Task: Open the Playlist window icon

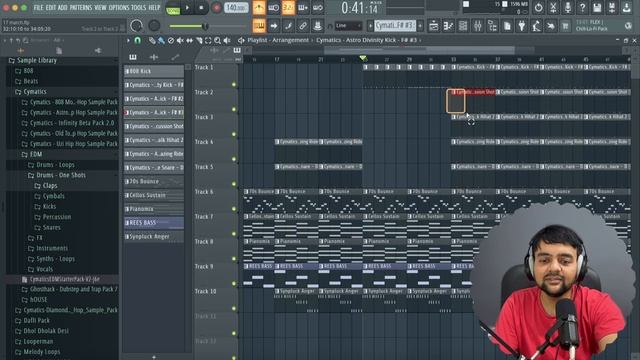Action: (x=433, y=26)
